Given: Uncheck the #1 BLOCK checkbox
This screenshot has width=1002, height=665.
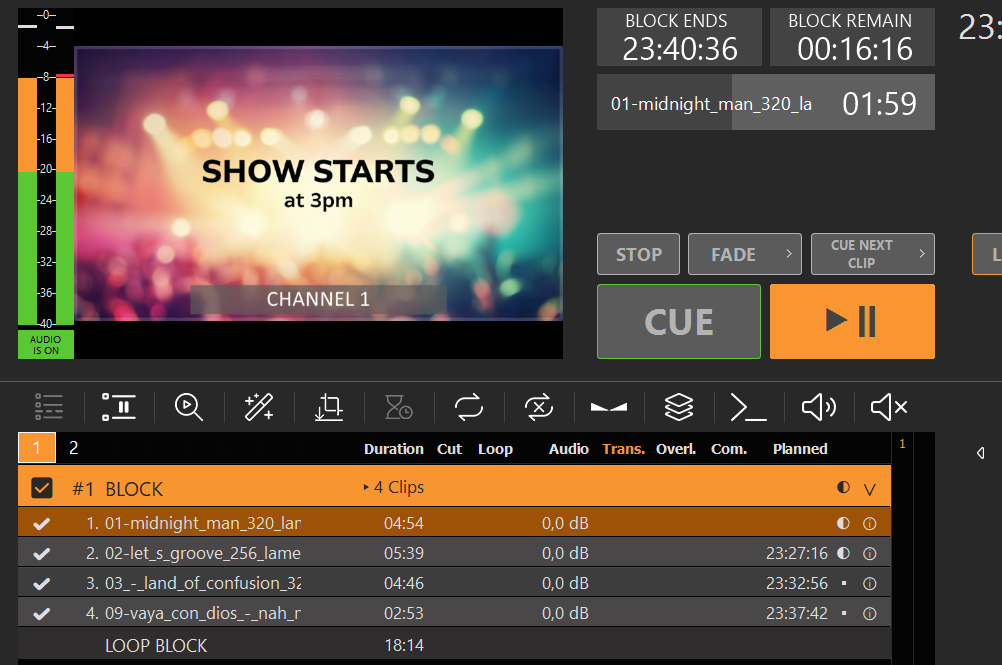Looking at the screenshot, I should (x=42, y=488).
